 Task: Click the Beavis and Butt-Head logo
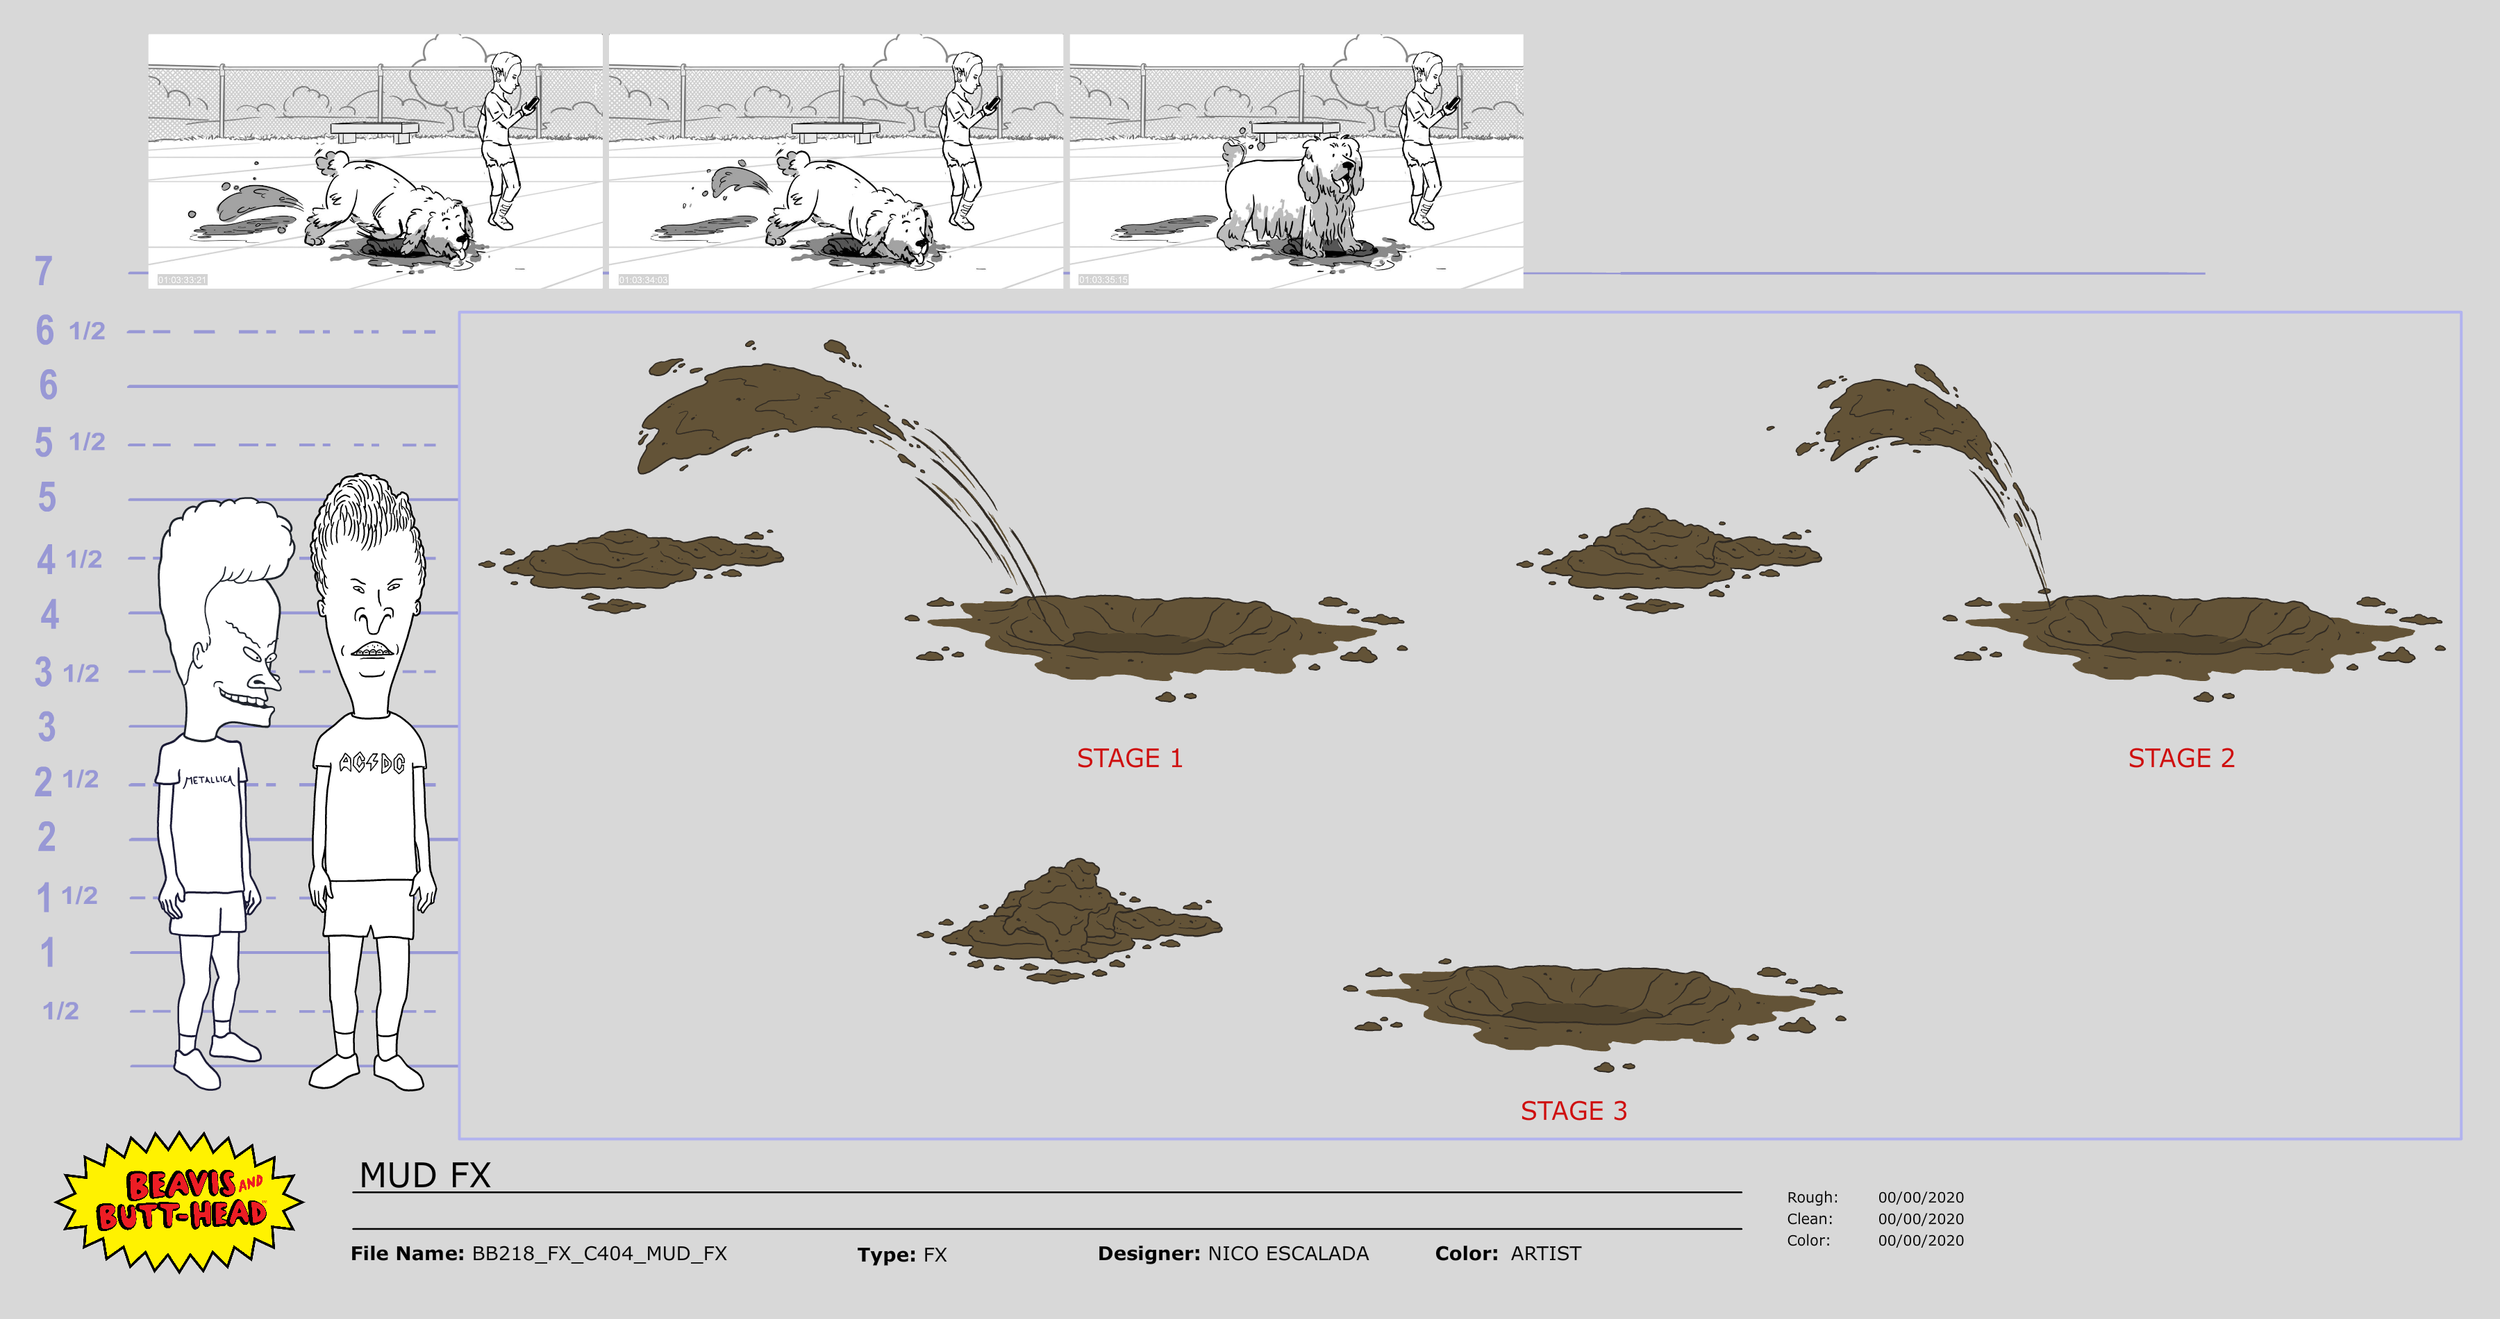180,1200
